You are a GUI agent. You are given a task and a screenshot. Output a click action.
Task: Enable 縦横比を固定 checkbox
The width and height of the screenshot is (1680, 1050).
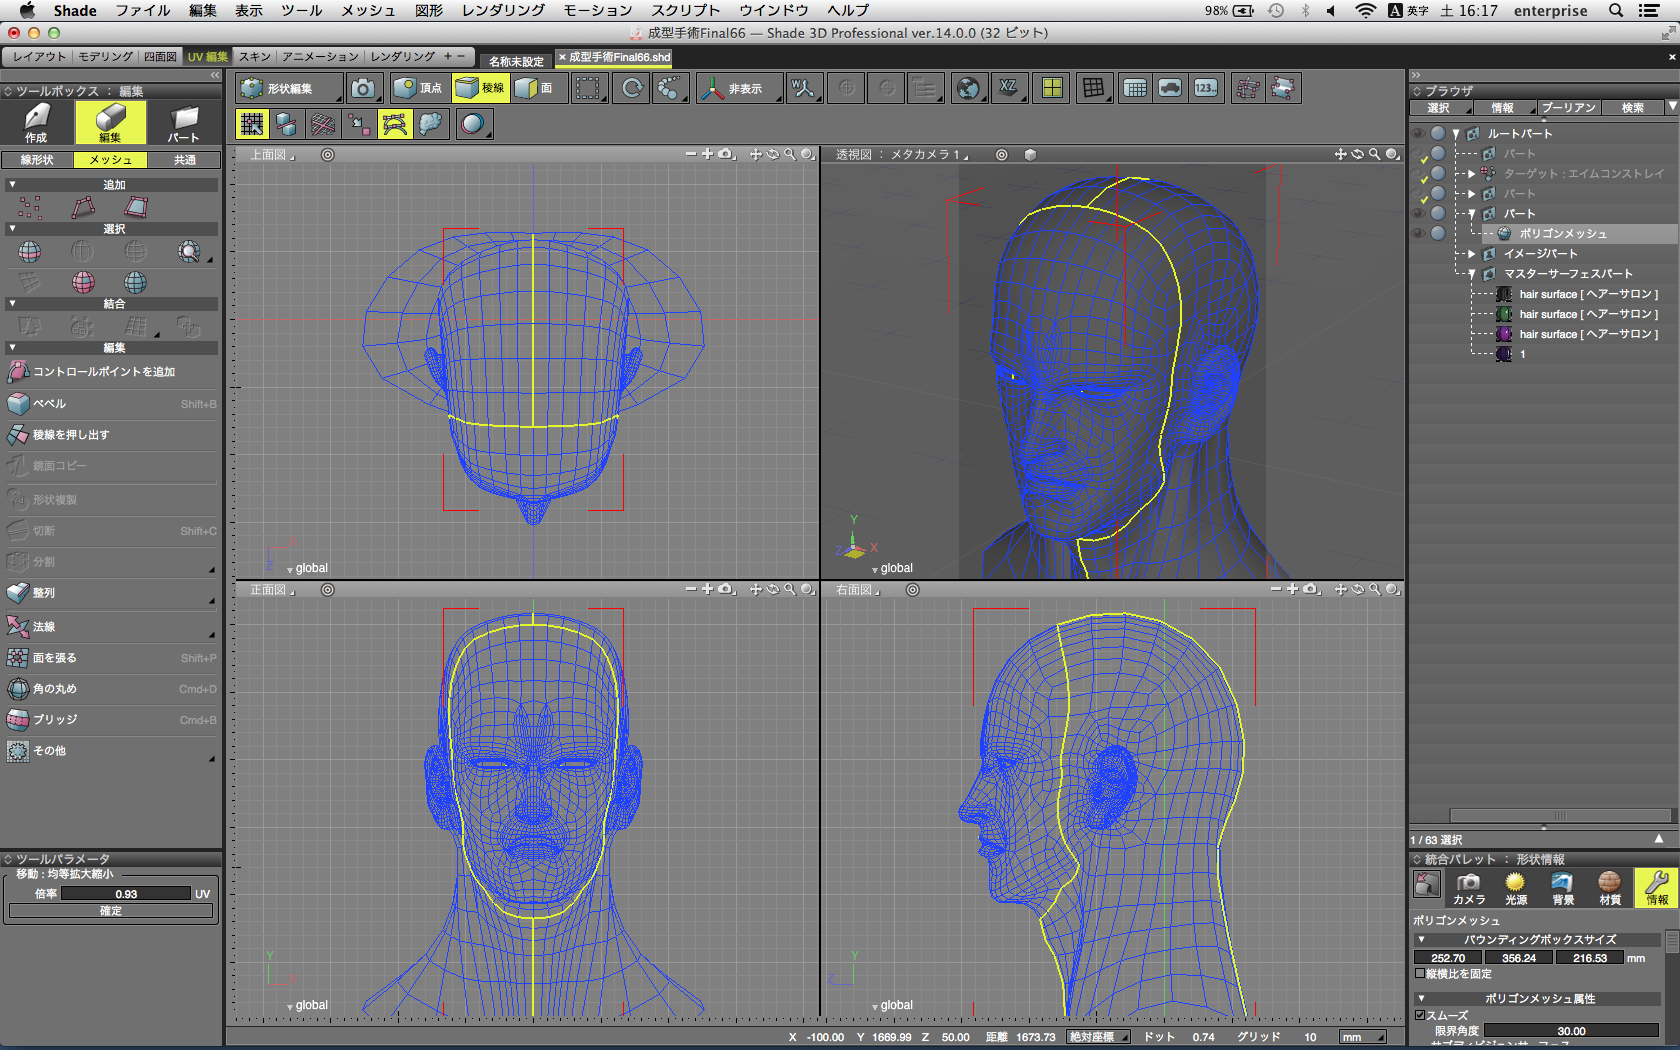click(1420, 973)
